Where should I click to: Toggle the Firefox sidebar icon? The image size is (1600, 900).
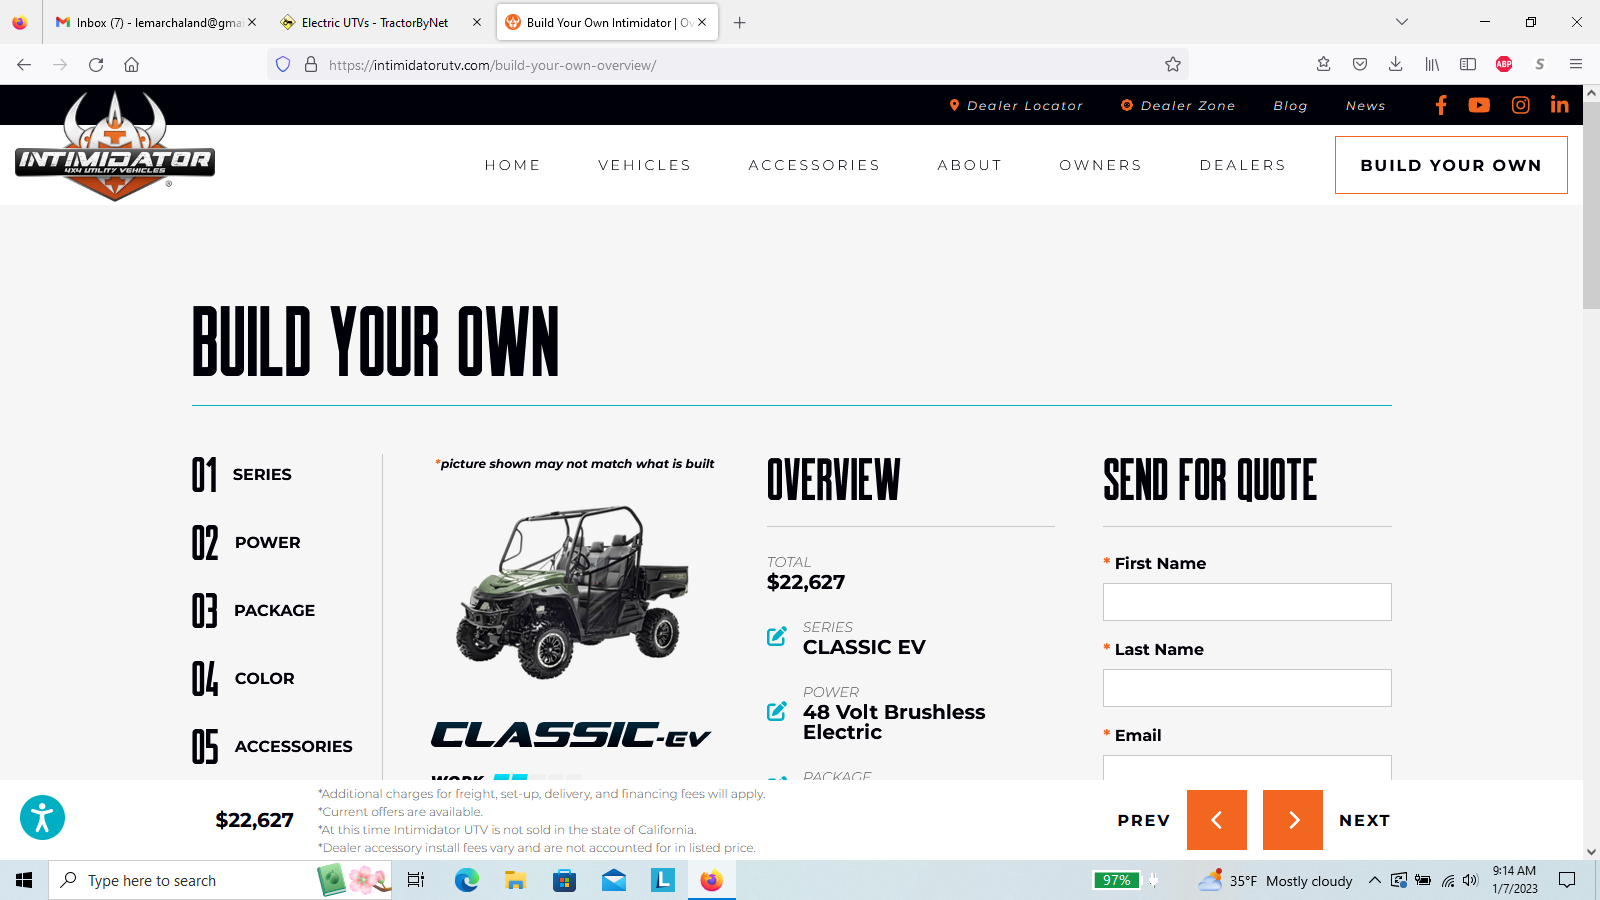(1468, 65)
